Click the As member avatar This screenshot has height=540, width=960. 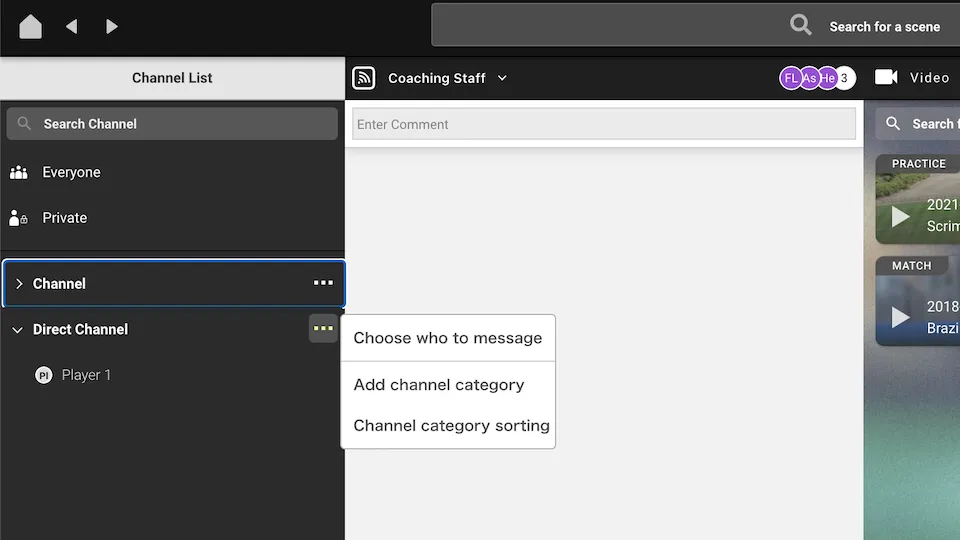tap(809, 78)
